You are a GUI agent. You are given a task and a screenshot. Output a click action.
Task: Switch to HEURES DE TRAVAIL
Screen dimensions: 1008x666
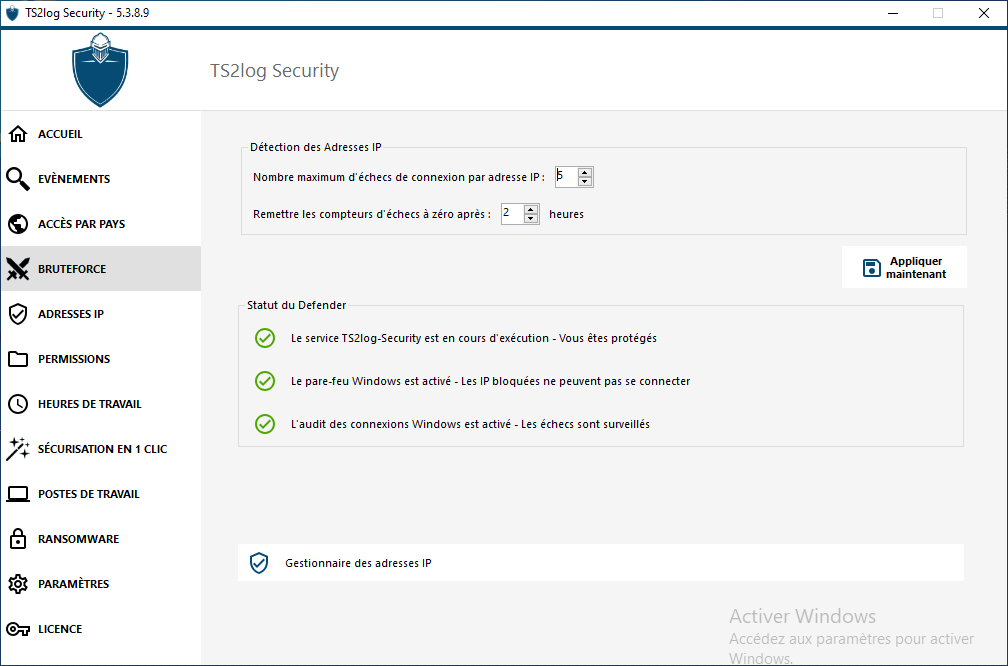(101, 404)
